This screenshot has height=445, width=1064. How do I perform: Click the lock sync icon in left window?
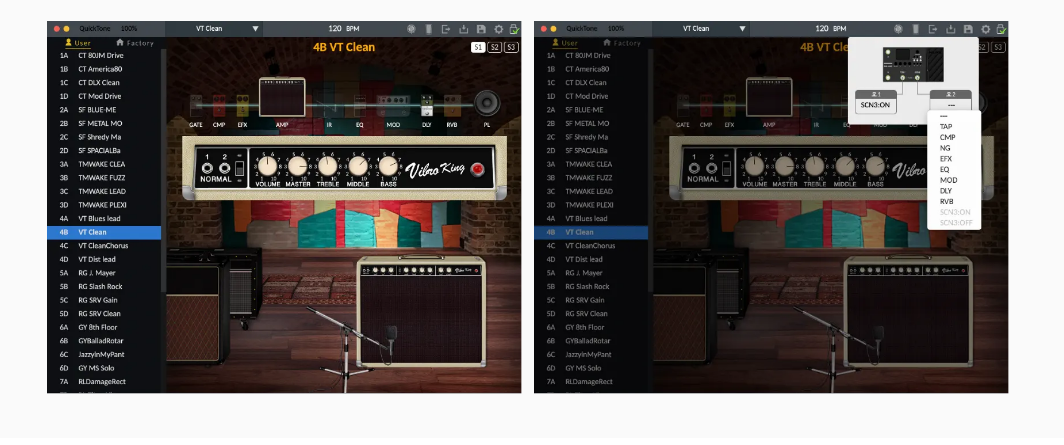tap(514, 29)
